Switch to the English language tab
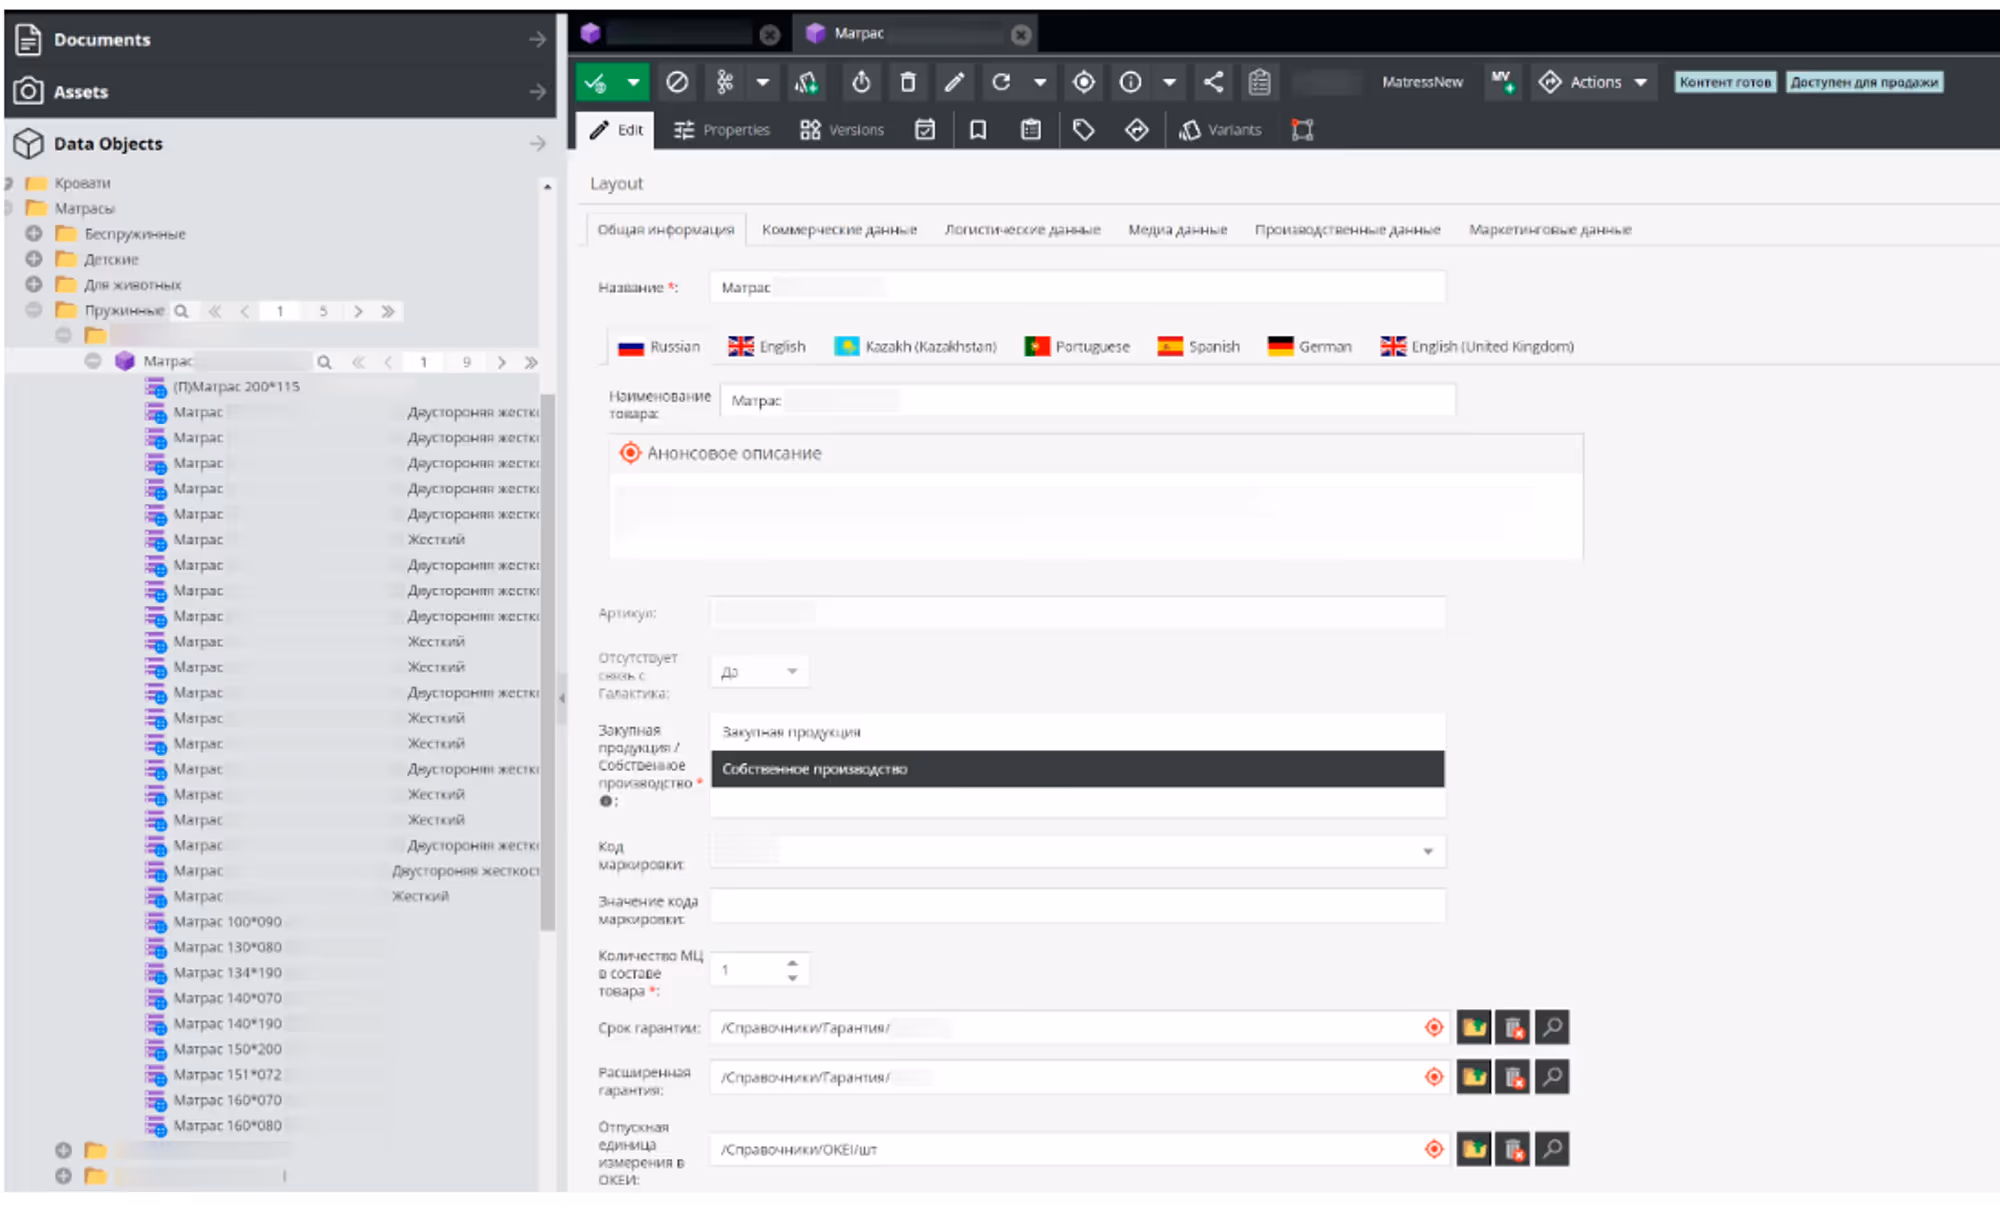Viewport: 2000px width, 1206px height. 767,346
